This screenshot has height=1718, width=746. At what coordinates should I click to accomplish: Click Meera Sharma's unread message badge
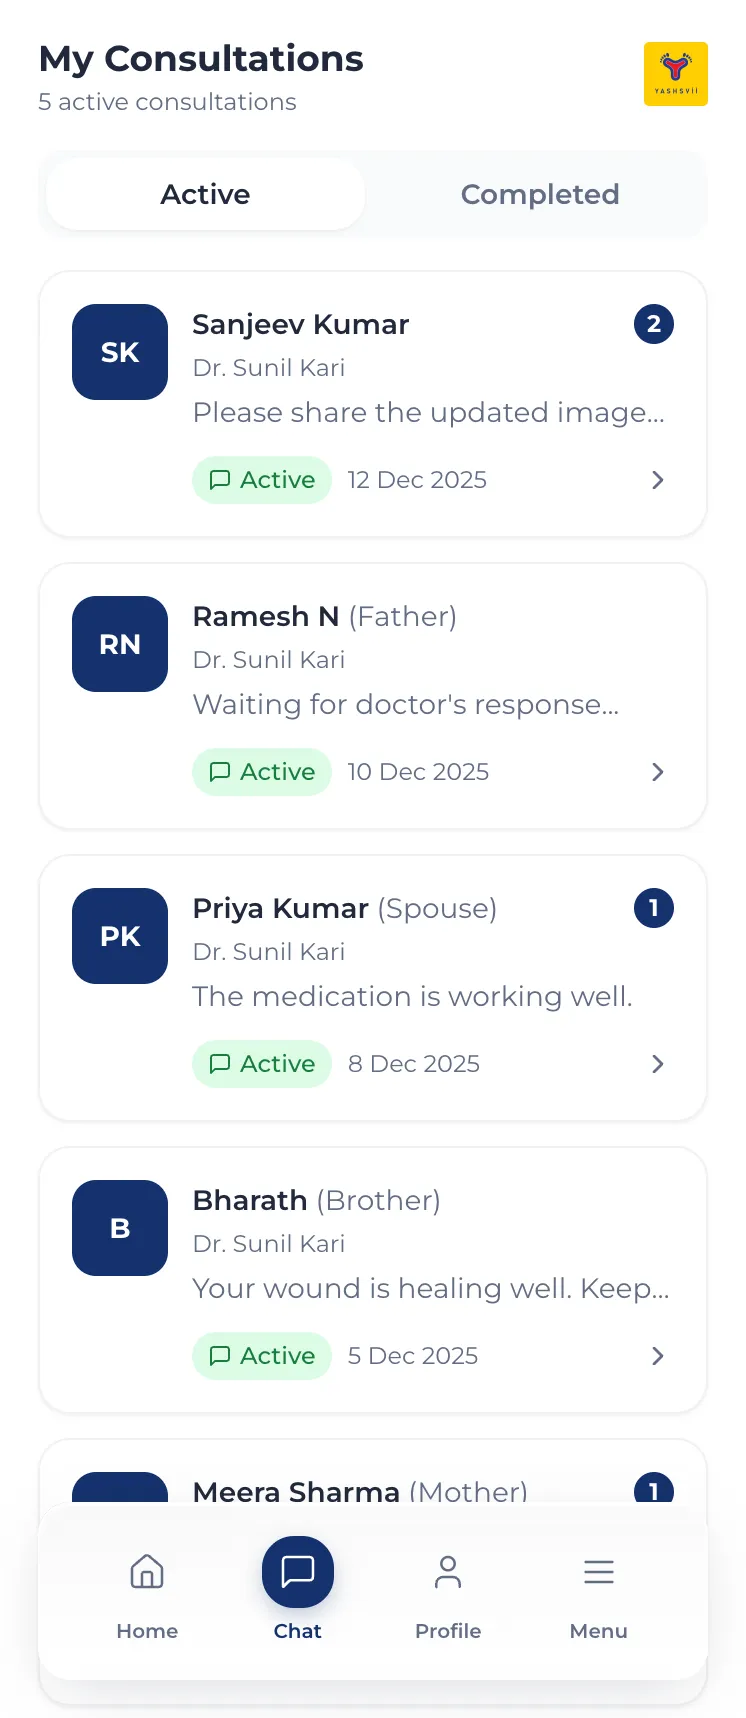coord(655,1491)
